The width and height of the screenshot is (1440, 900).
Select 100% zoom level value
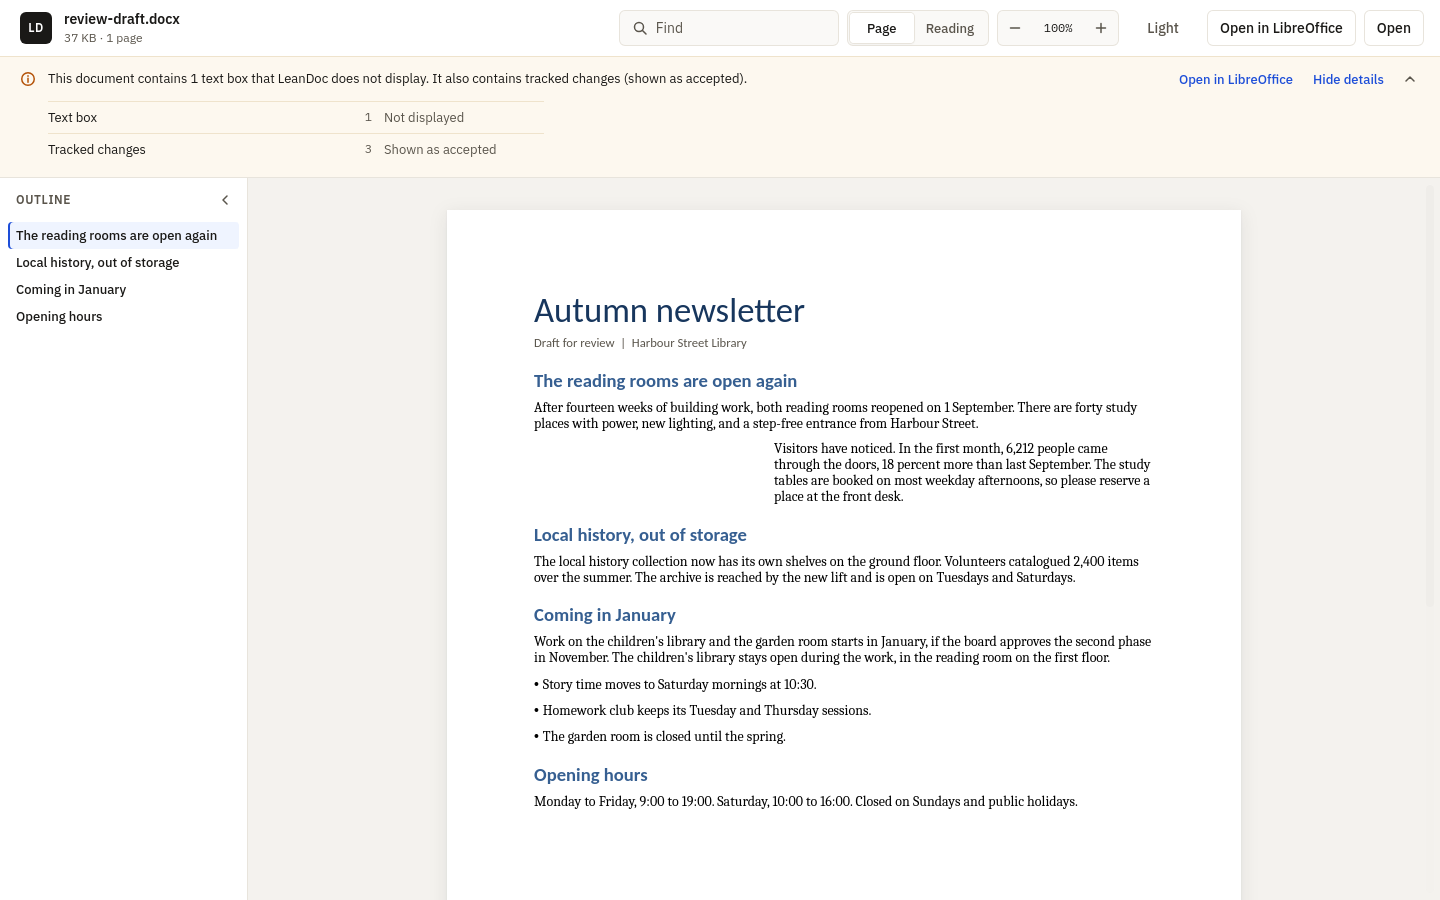[1058, 28]
